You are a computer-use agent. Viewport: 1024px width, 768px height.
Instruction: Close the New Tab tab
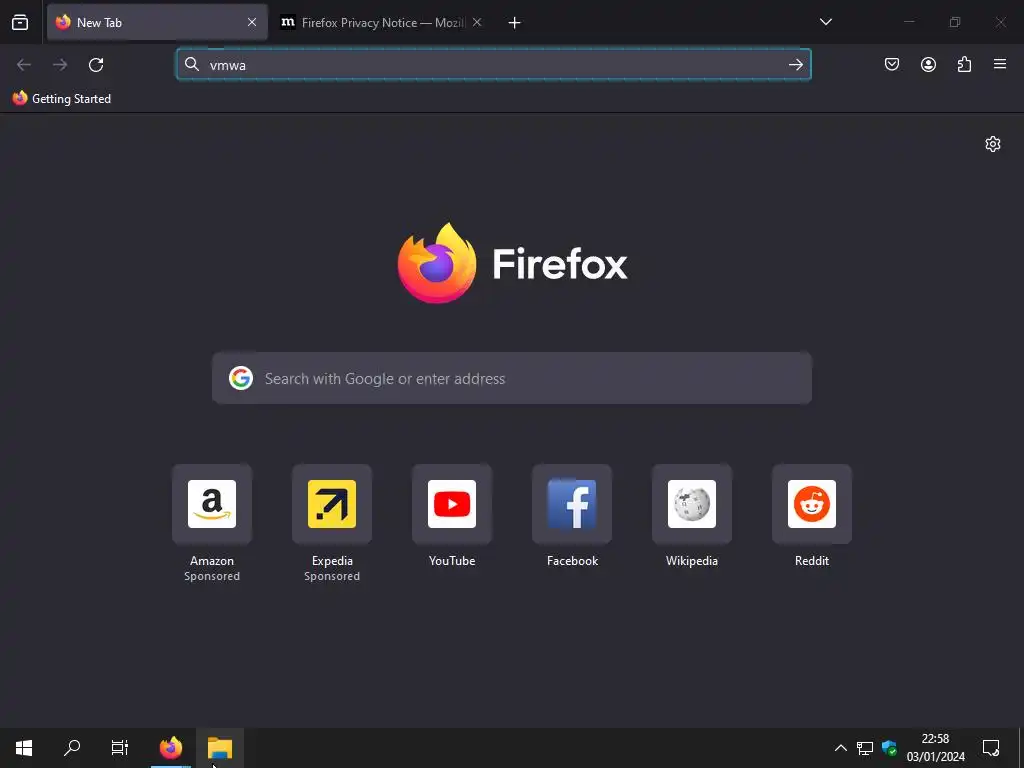[251, 22]
